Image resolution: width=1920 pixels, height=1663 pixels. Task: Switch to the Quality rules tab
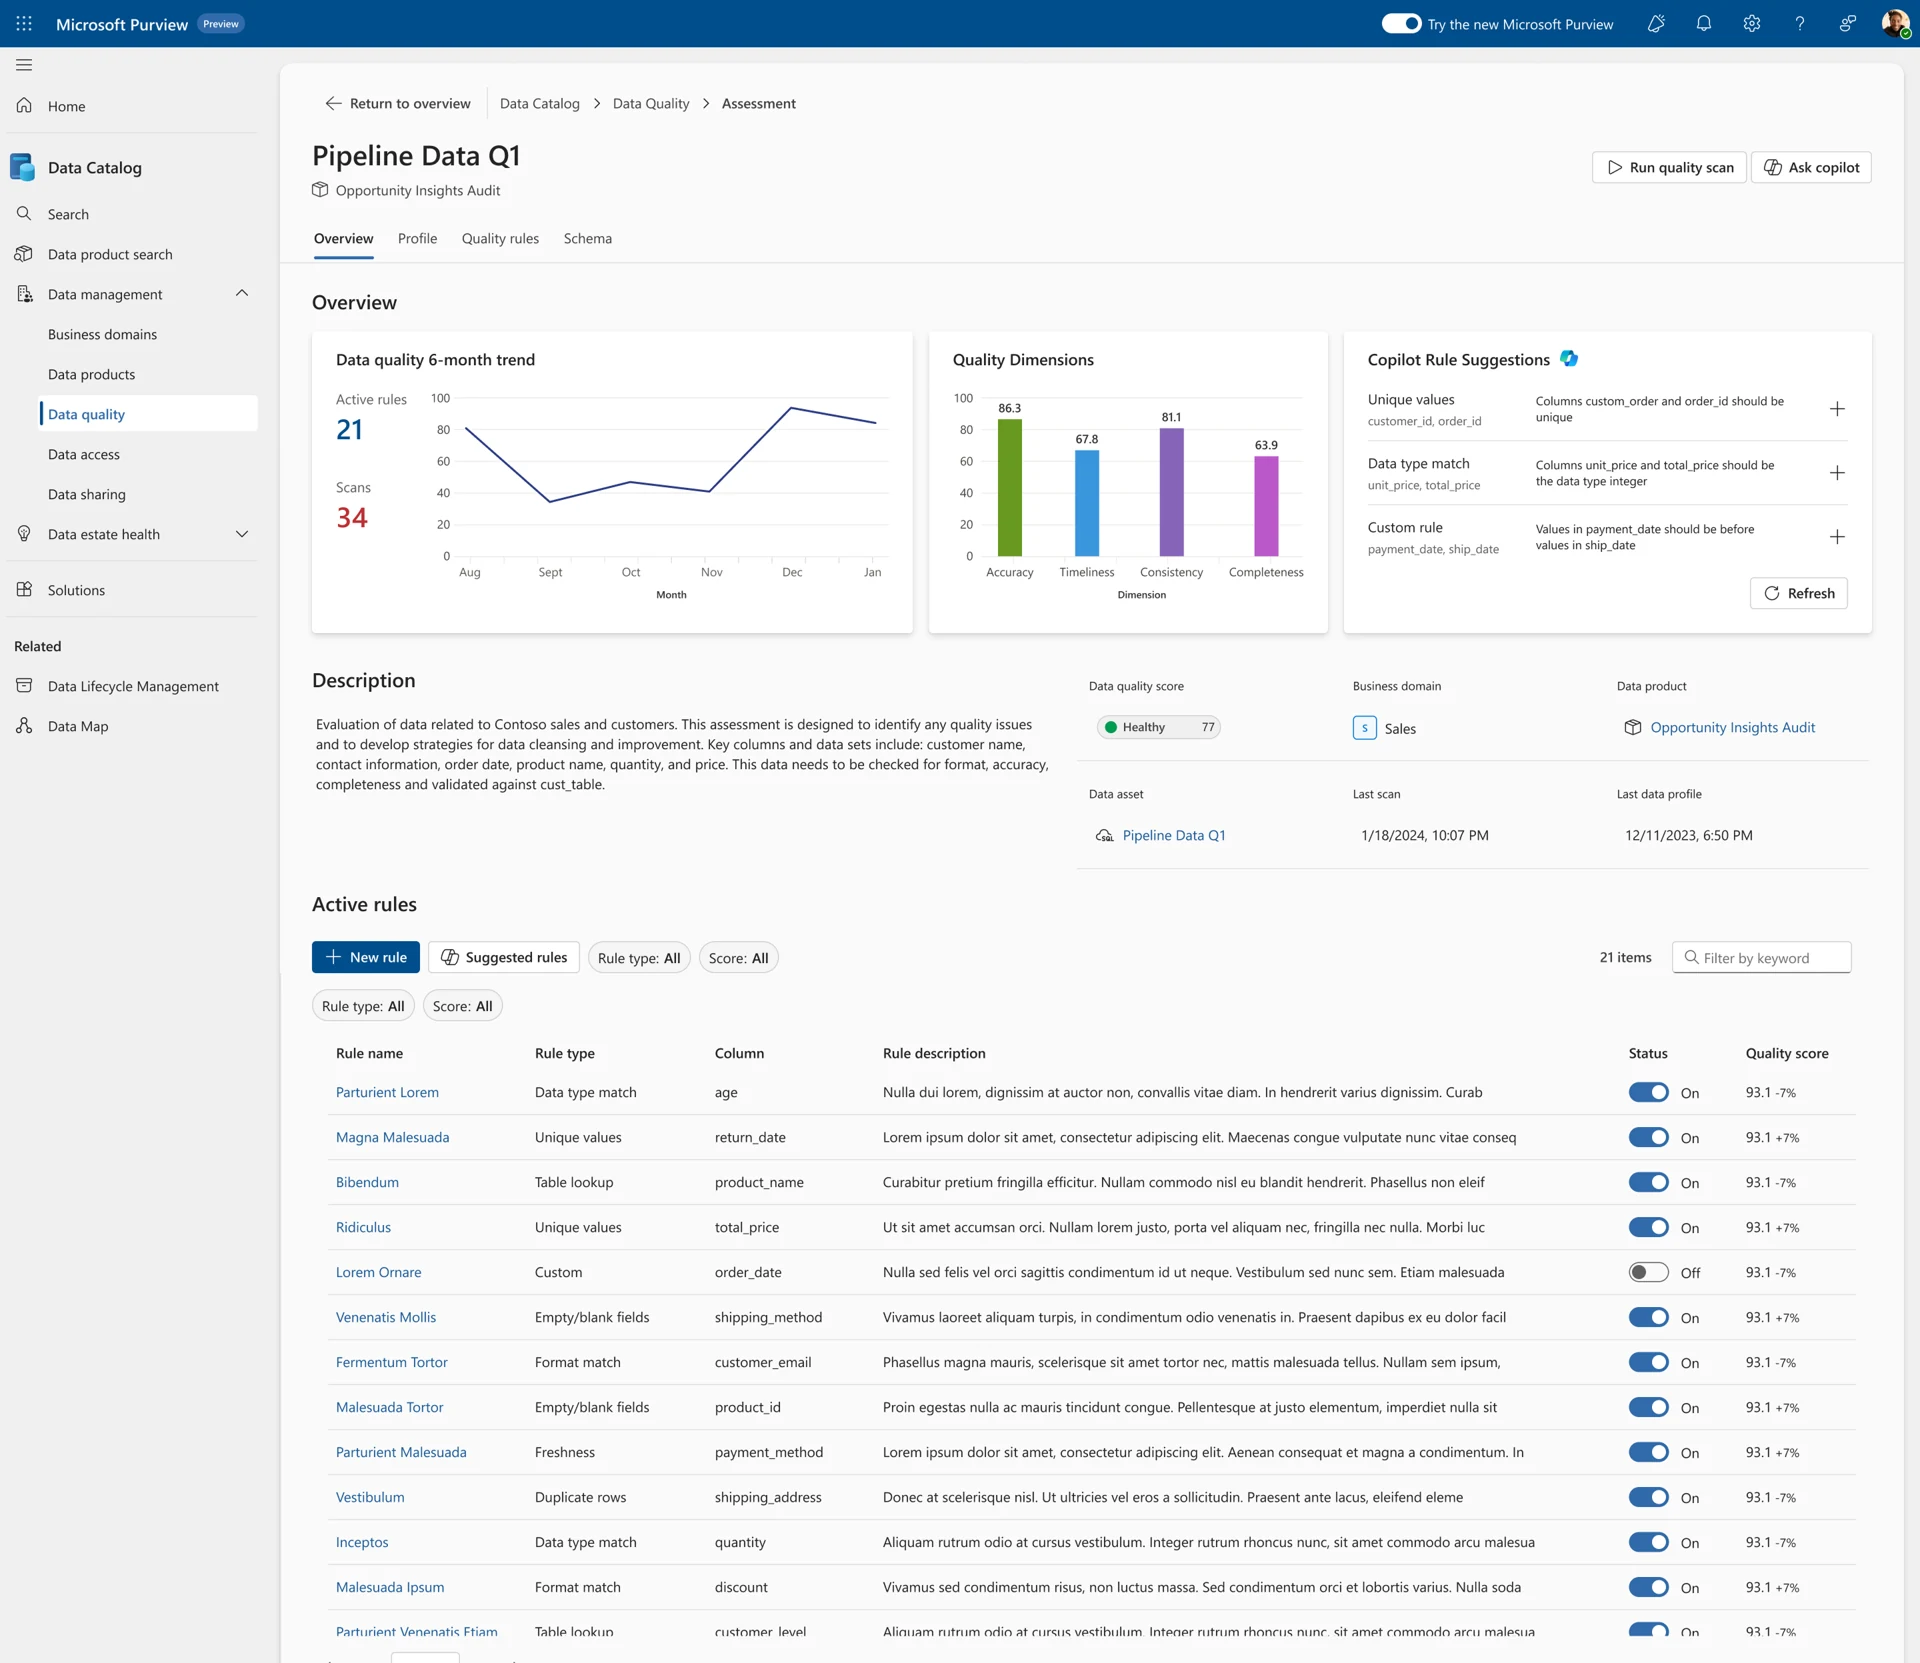(500, 238)
